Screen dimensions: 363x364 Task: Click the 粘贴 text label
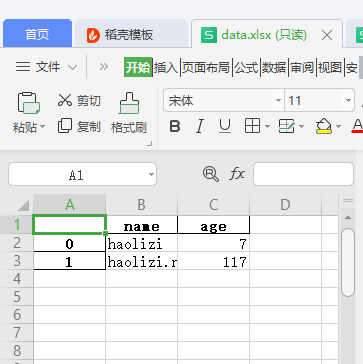click(25, 127)
